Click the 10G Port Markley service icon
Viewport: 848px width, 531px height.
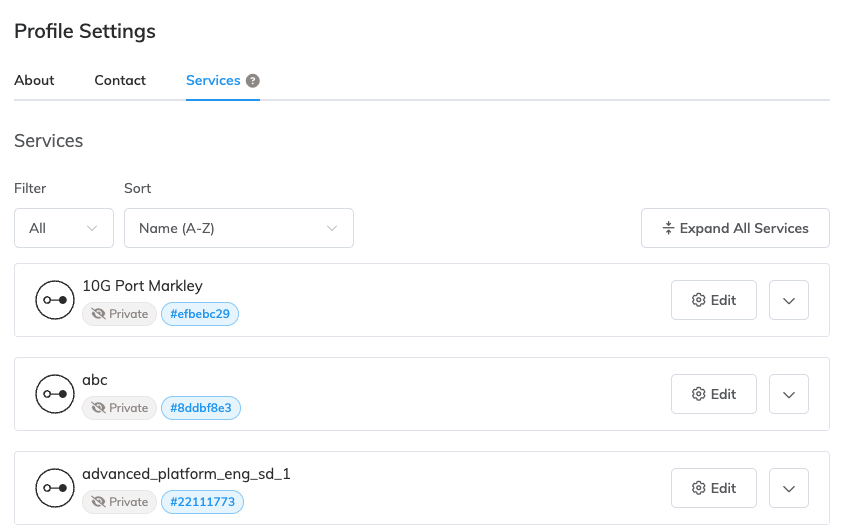tap(54, 300)
